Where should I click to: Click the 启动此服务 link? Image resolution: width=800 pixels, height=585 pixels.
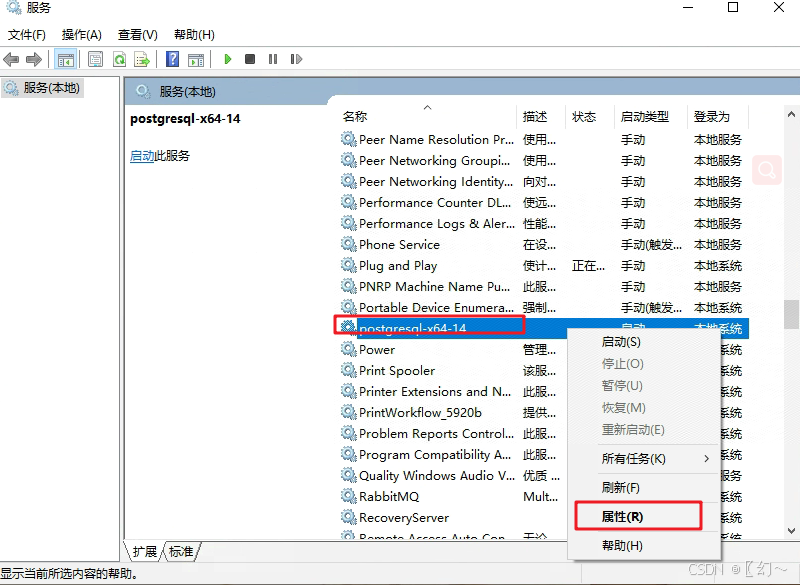(144, 156)
